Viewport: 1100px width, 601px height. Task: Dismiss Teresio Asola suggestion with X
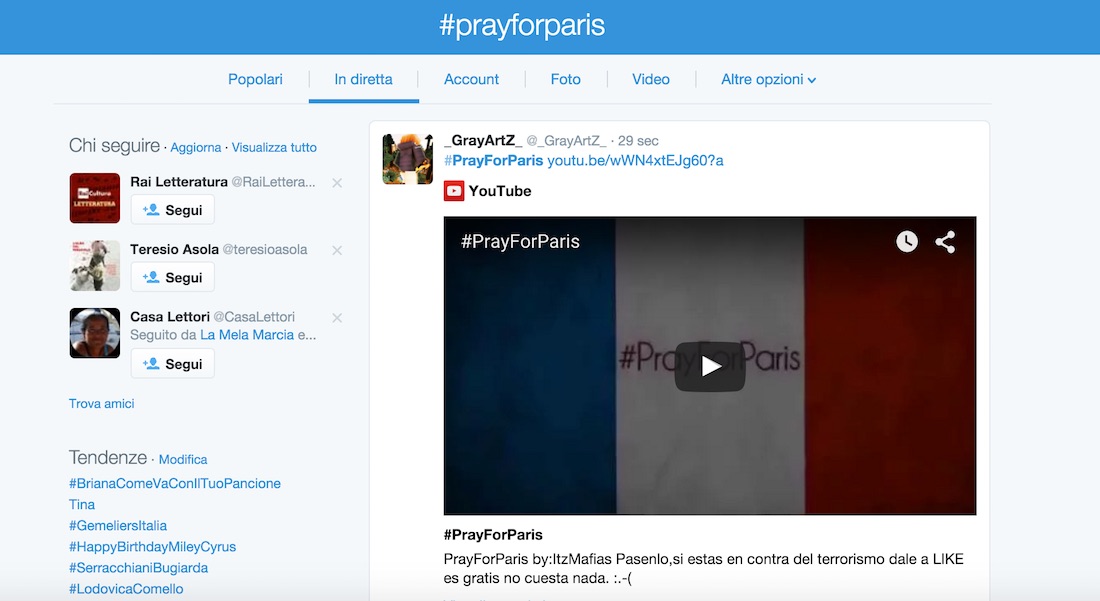[x=337, y=250]
